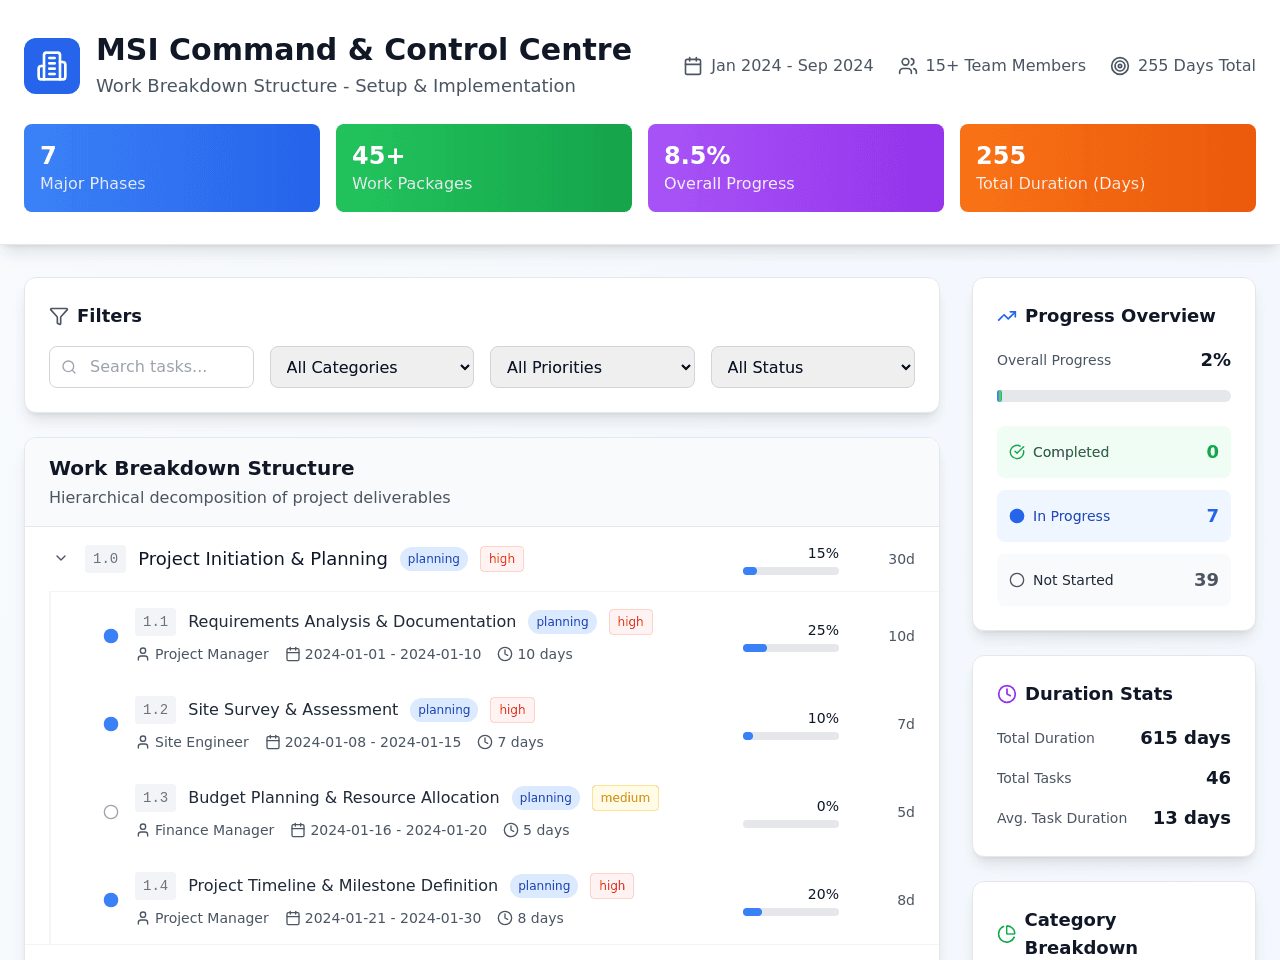
Task: Click the clock icon beside 10 days
Action: pos(505,654)
